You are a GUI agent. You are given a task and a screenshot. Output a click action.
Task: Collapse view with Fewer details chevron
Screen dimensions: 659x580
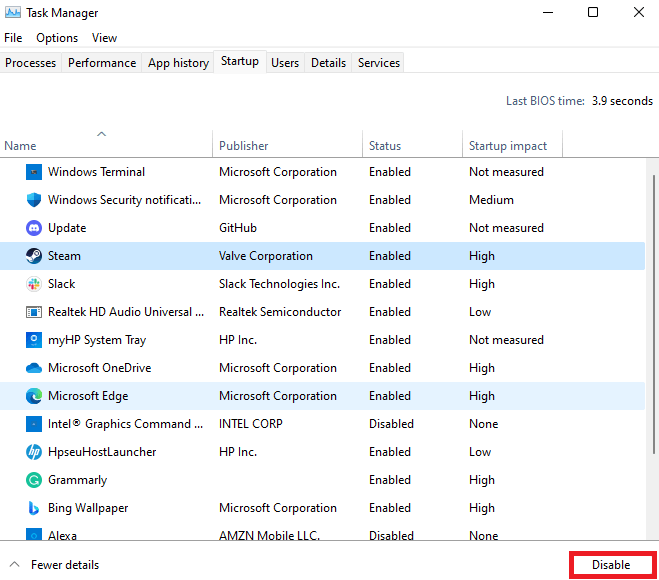click(14, 565)
